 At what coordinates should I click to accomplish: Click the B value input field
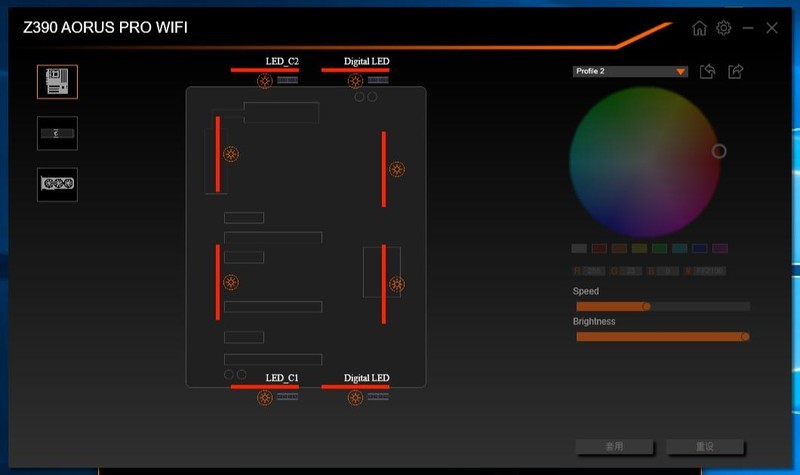[x=667, y=271]
